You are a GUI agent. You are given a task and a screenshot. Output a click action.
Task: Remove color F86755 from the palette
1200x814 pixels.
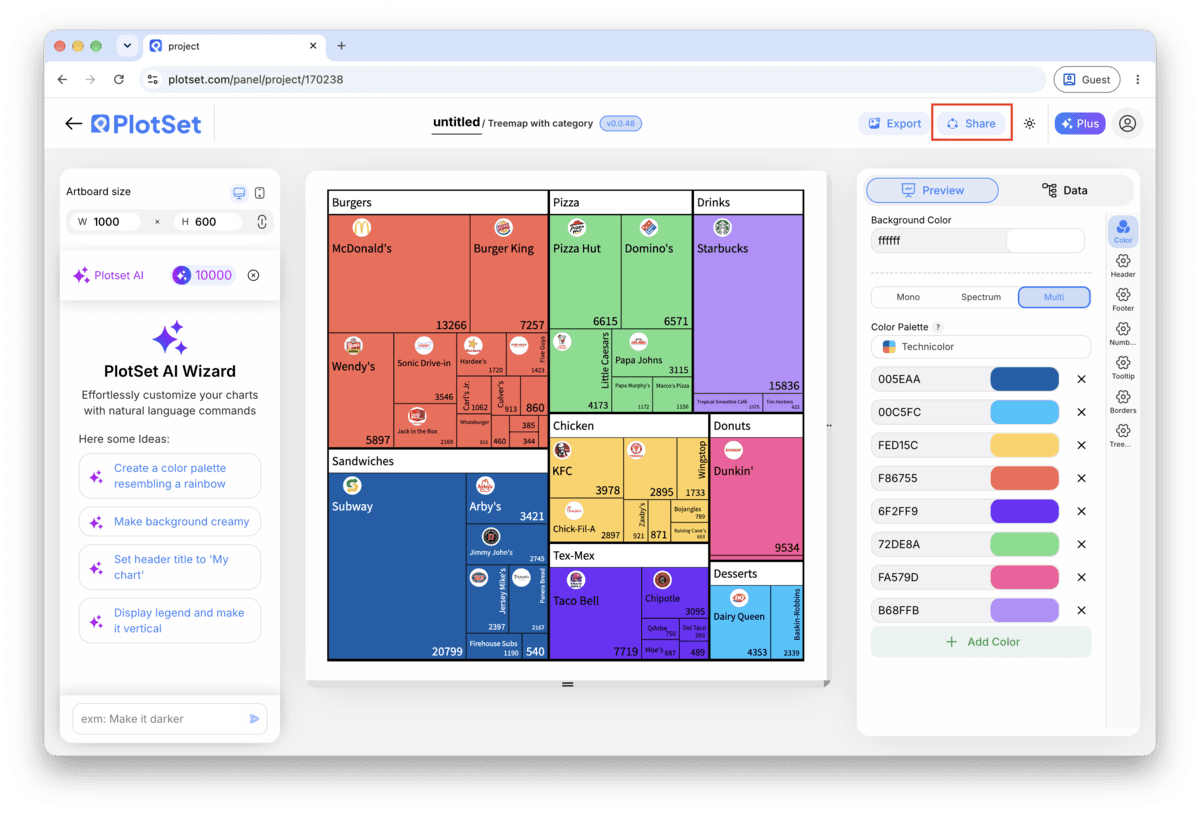click(x=1081, y=478)
